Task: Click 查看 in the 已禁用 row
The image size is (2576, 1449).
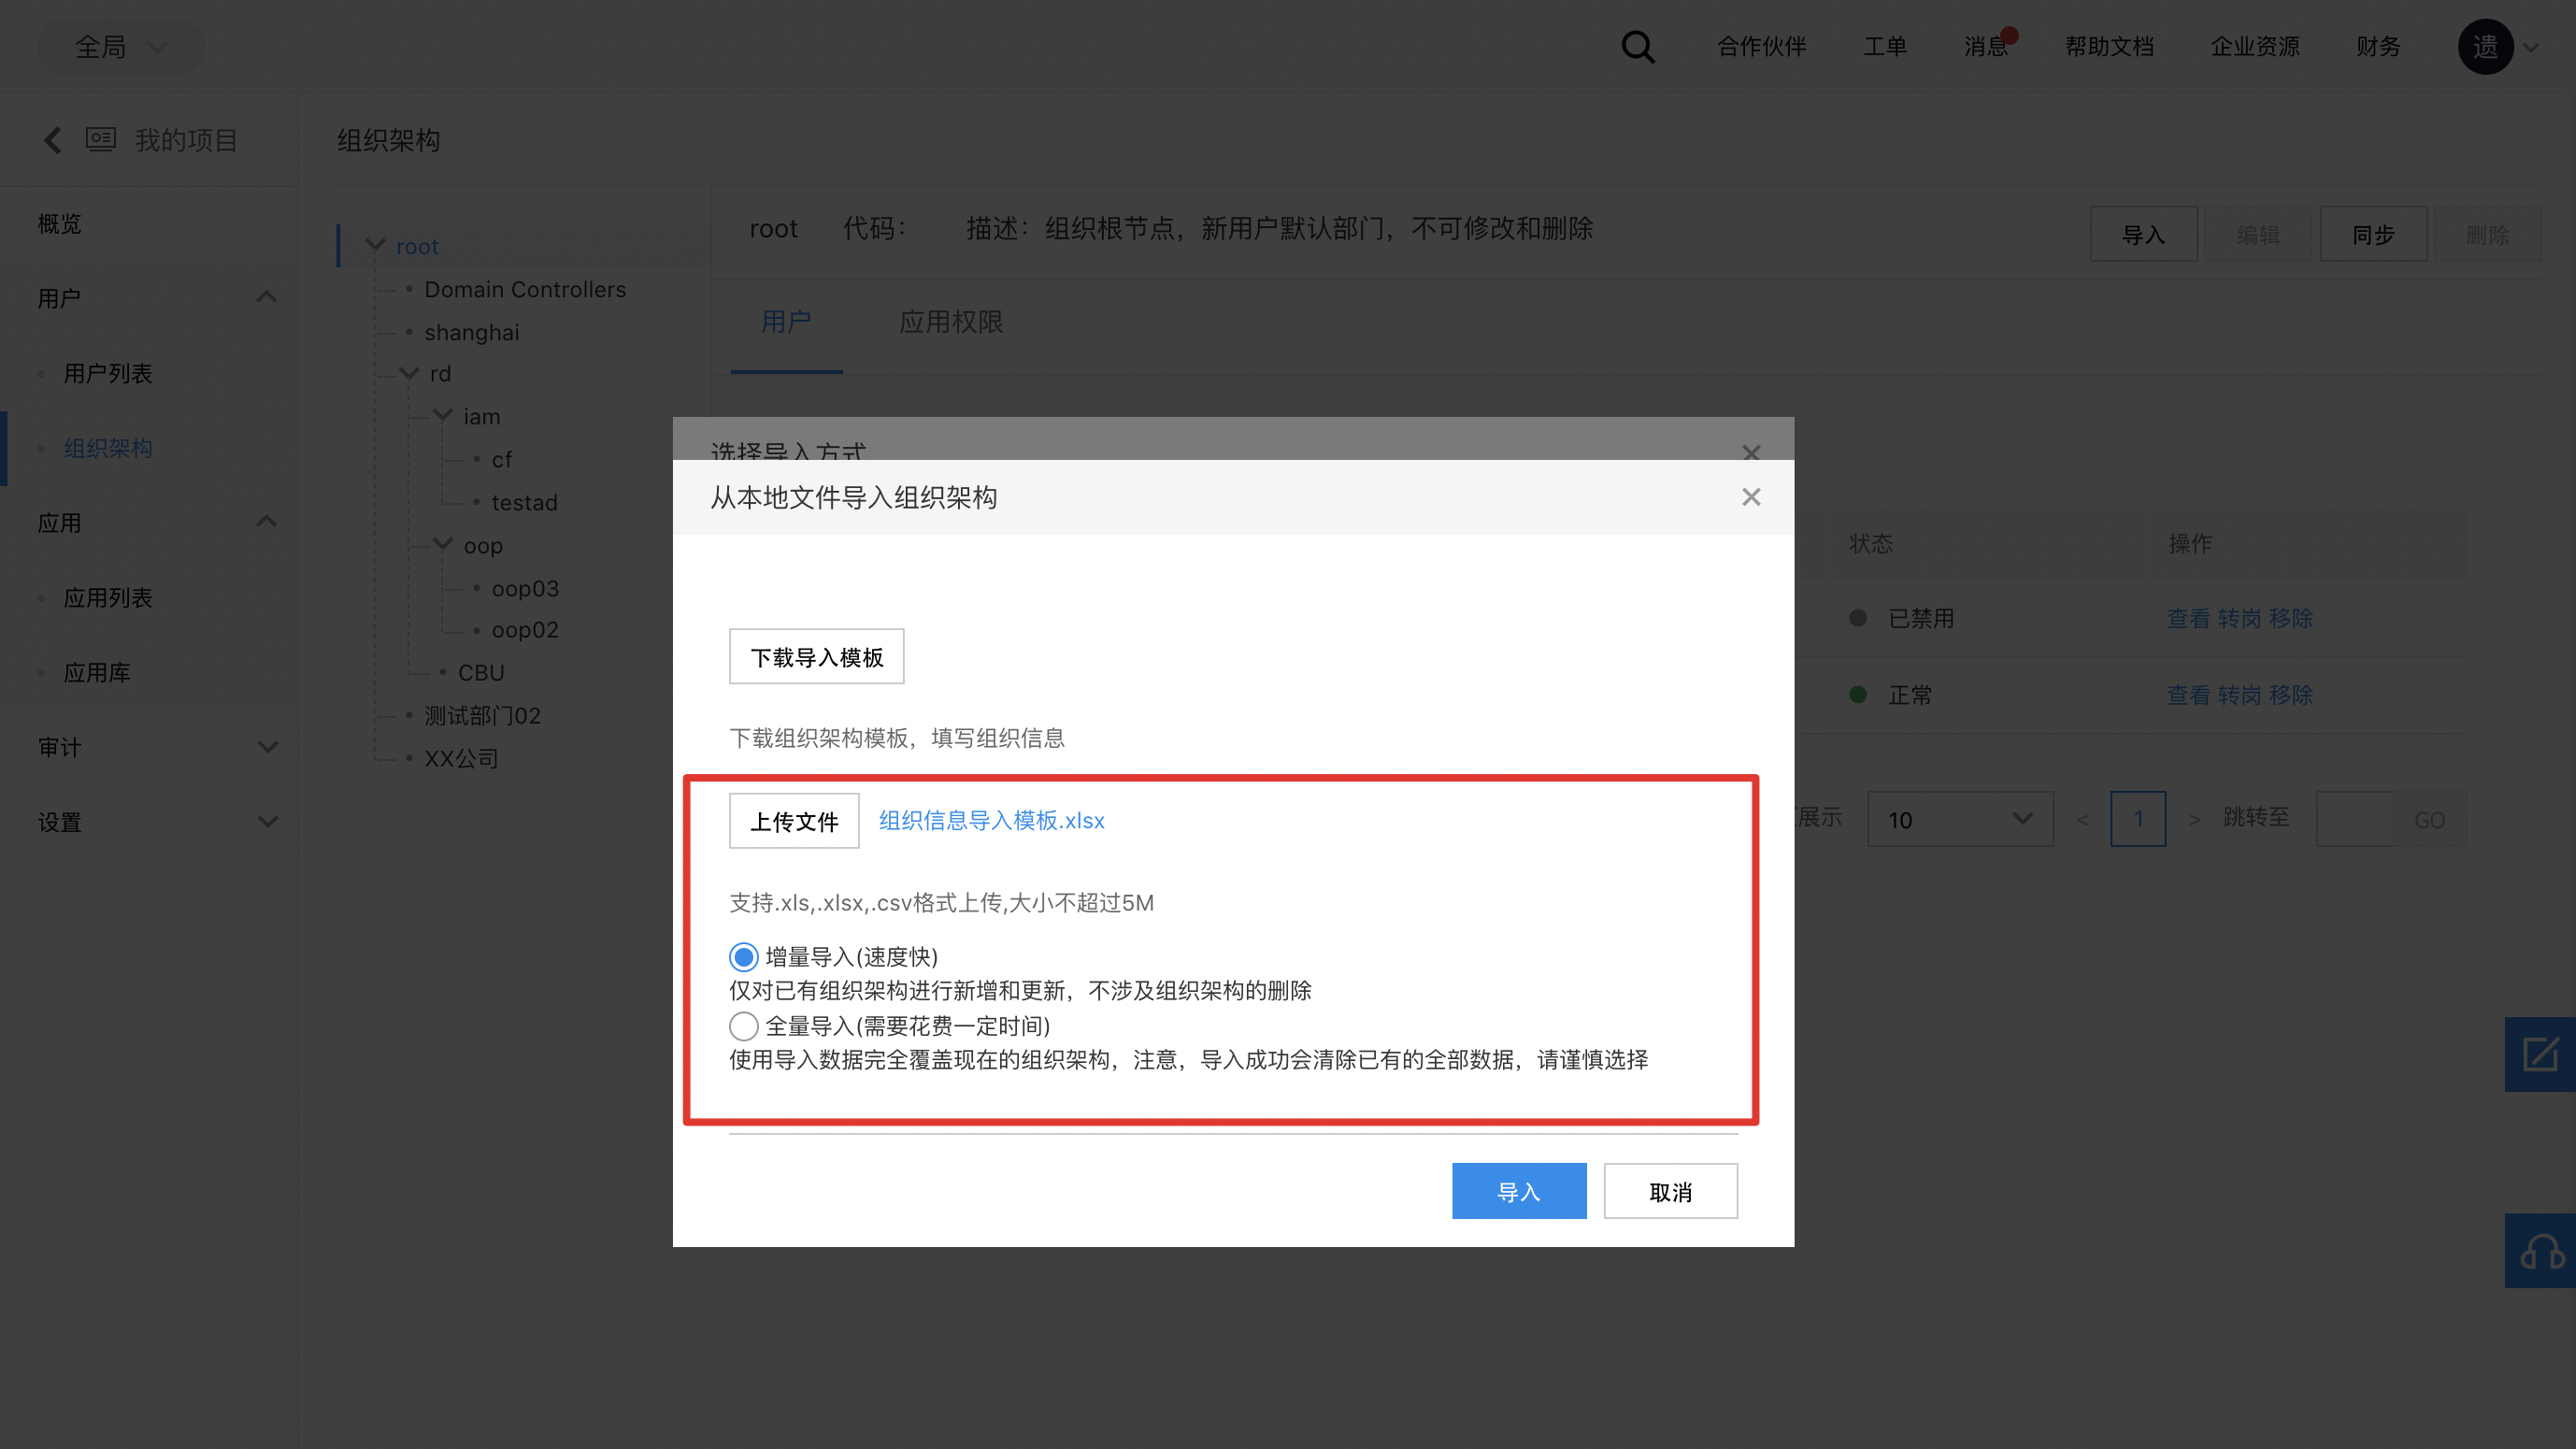Action: [x=2189, y=618]
